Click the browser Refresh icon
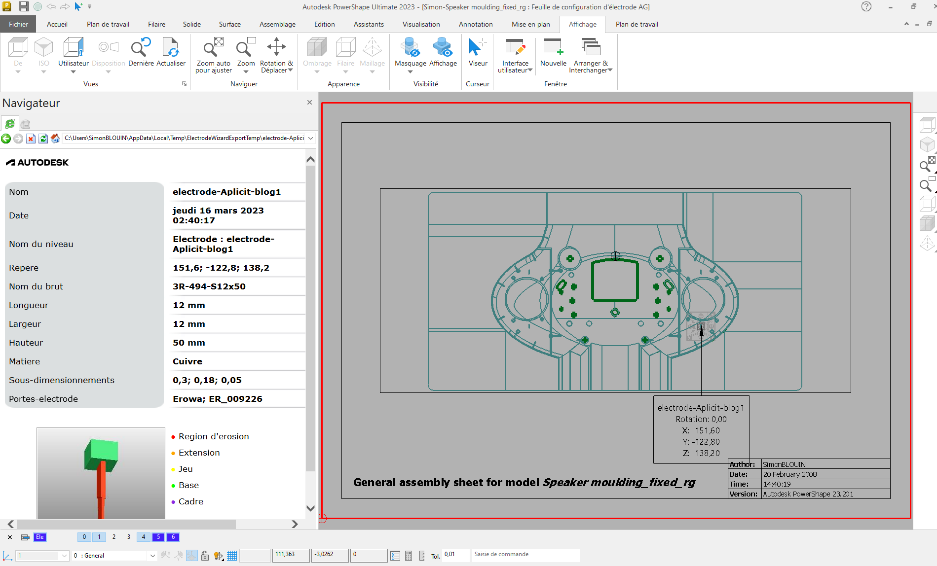This screenshot has width=937, height=566. tap(43, 139)
